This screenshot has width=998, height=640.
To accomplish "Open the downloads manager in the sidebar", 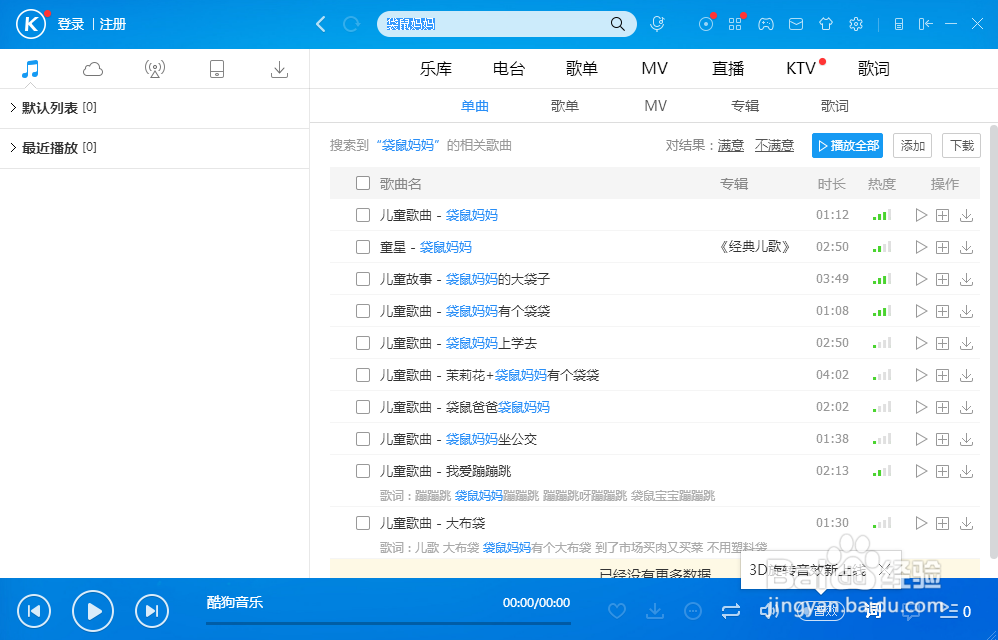I will click(x=279, y=68).
